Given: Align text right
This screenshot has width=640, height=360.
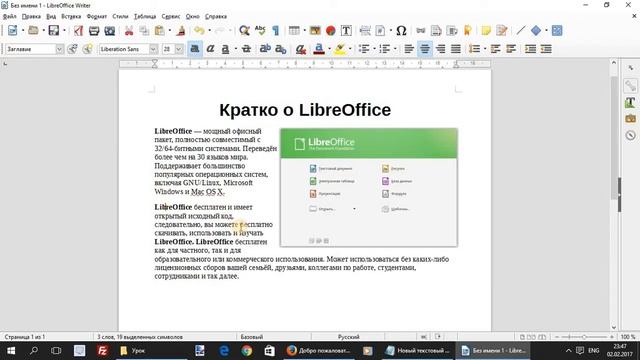Looking at the screenshot, I should coord(440,49).
